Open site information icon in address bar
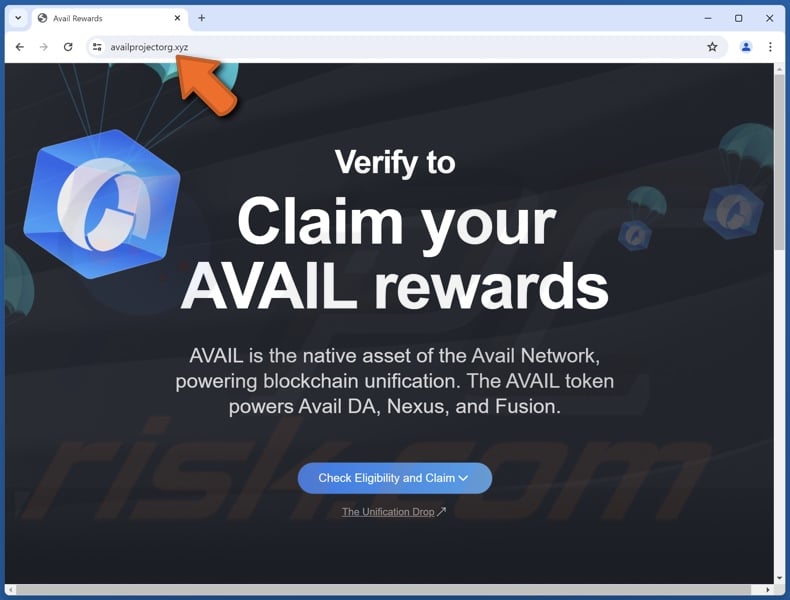Screen dimensions: 790x600 [x=97, y=47]
